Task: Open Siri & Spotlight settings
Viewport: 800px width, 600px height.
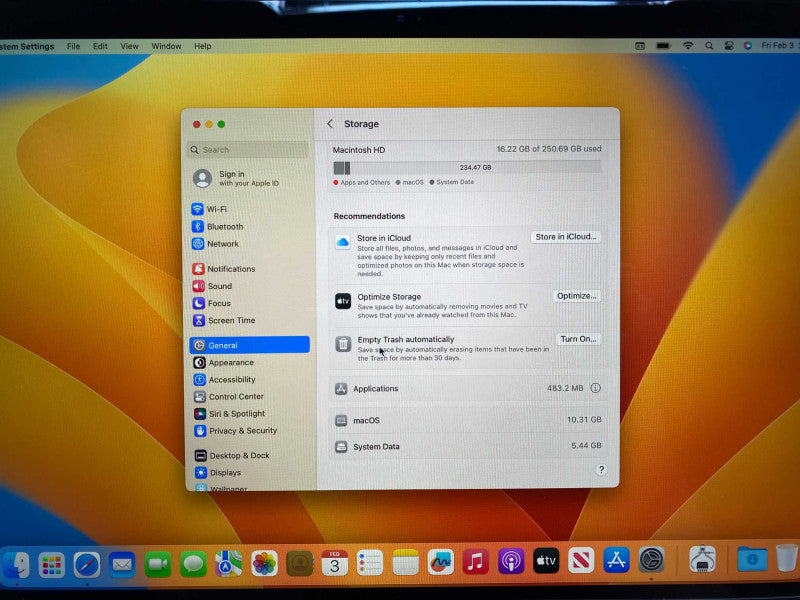Action: point(230,414)
